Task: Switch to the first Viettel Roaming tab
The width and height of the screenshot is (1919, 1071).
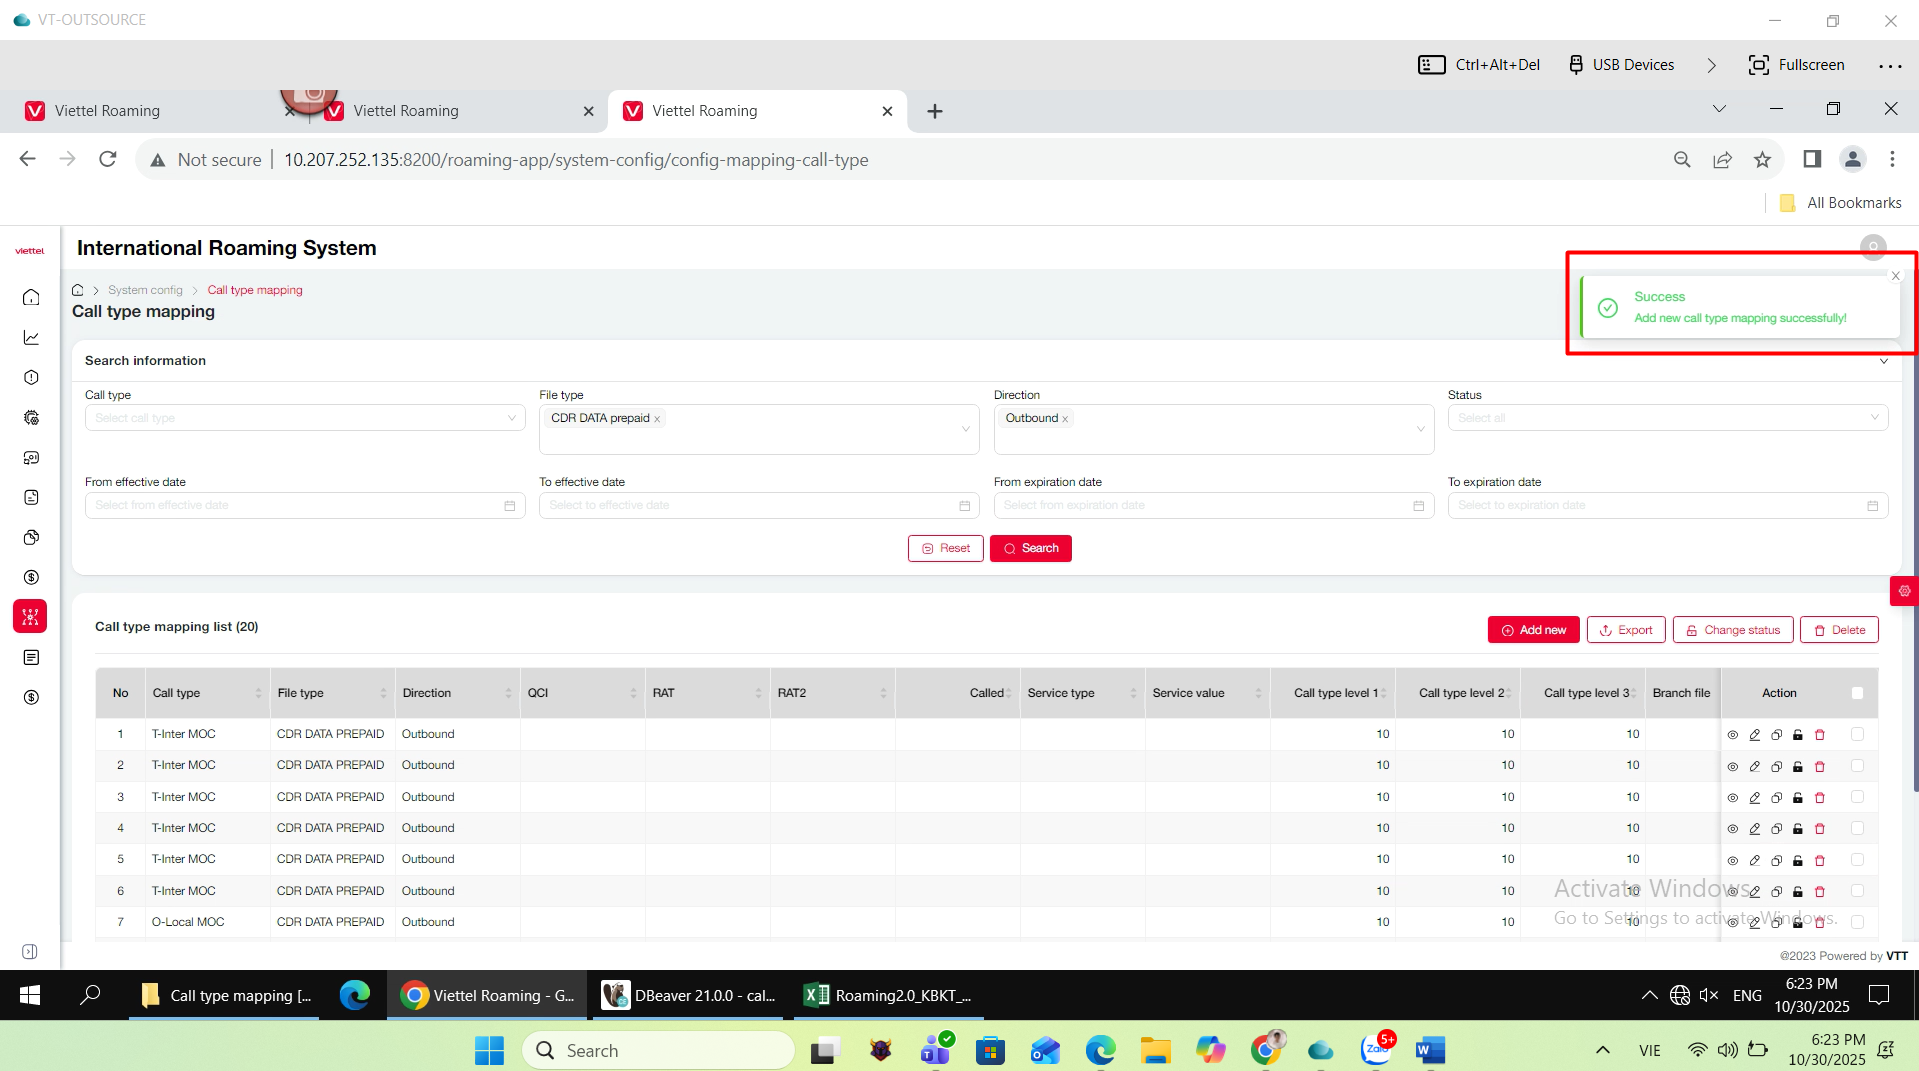Action: coord(107,111)
